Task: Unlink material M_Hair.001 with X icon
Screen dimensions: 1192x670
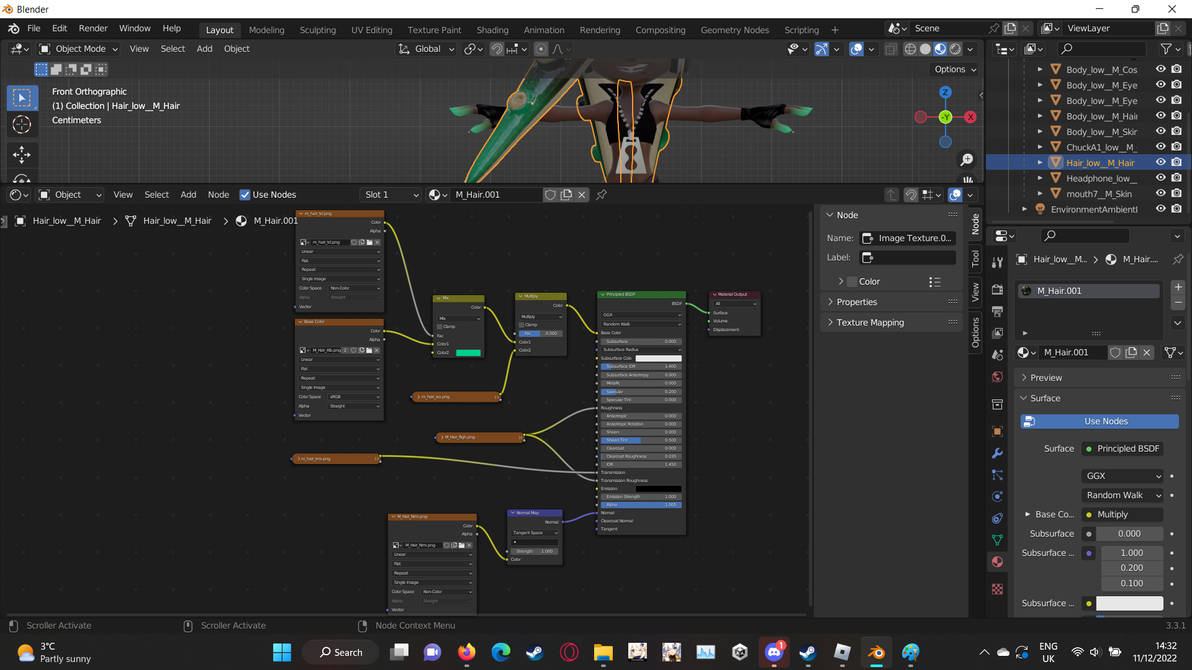Action: (x=582, y=195)
